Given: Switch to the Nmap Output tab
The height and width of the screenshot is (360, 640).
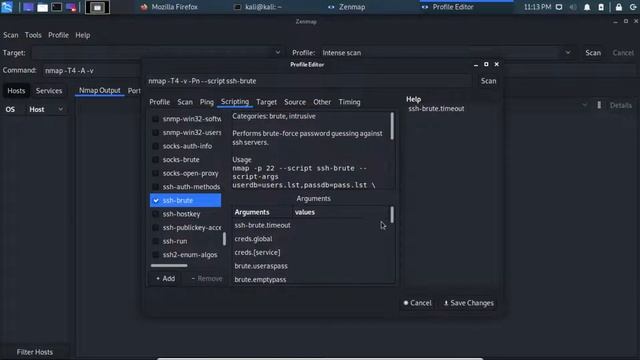Looking at the screenshot, I should [x=100, y=91].
